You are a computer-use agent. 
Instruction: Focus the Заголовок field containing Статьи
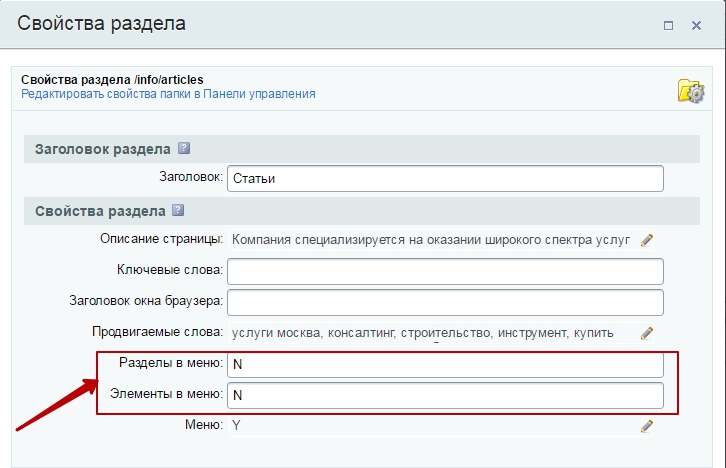coord(445,178)
